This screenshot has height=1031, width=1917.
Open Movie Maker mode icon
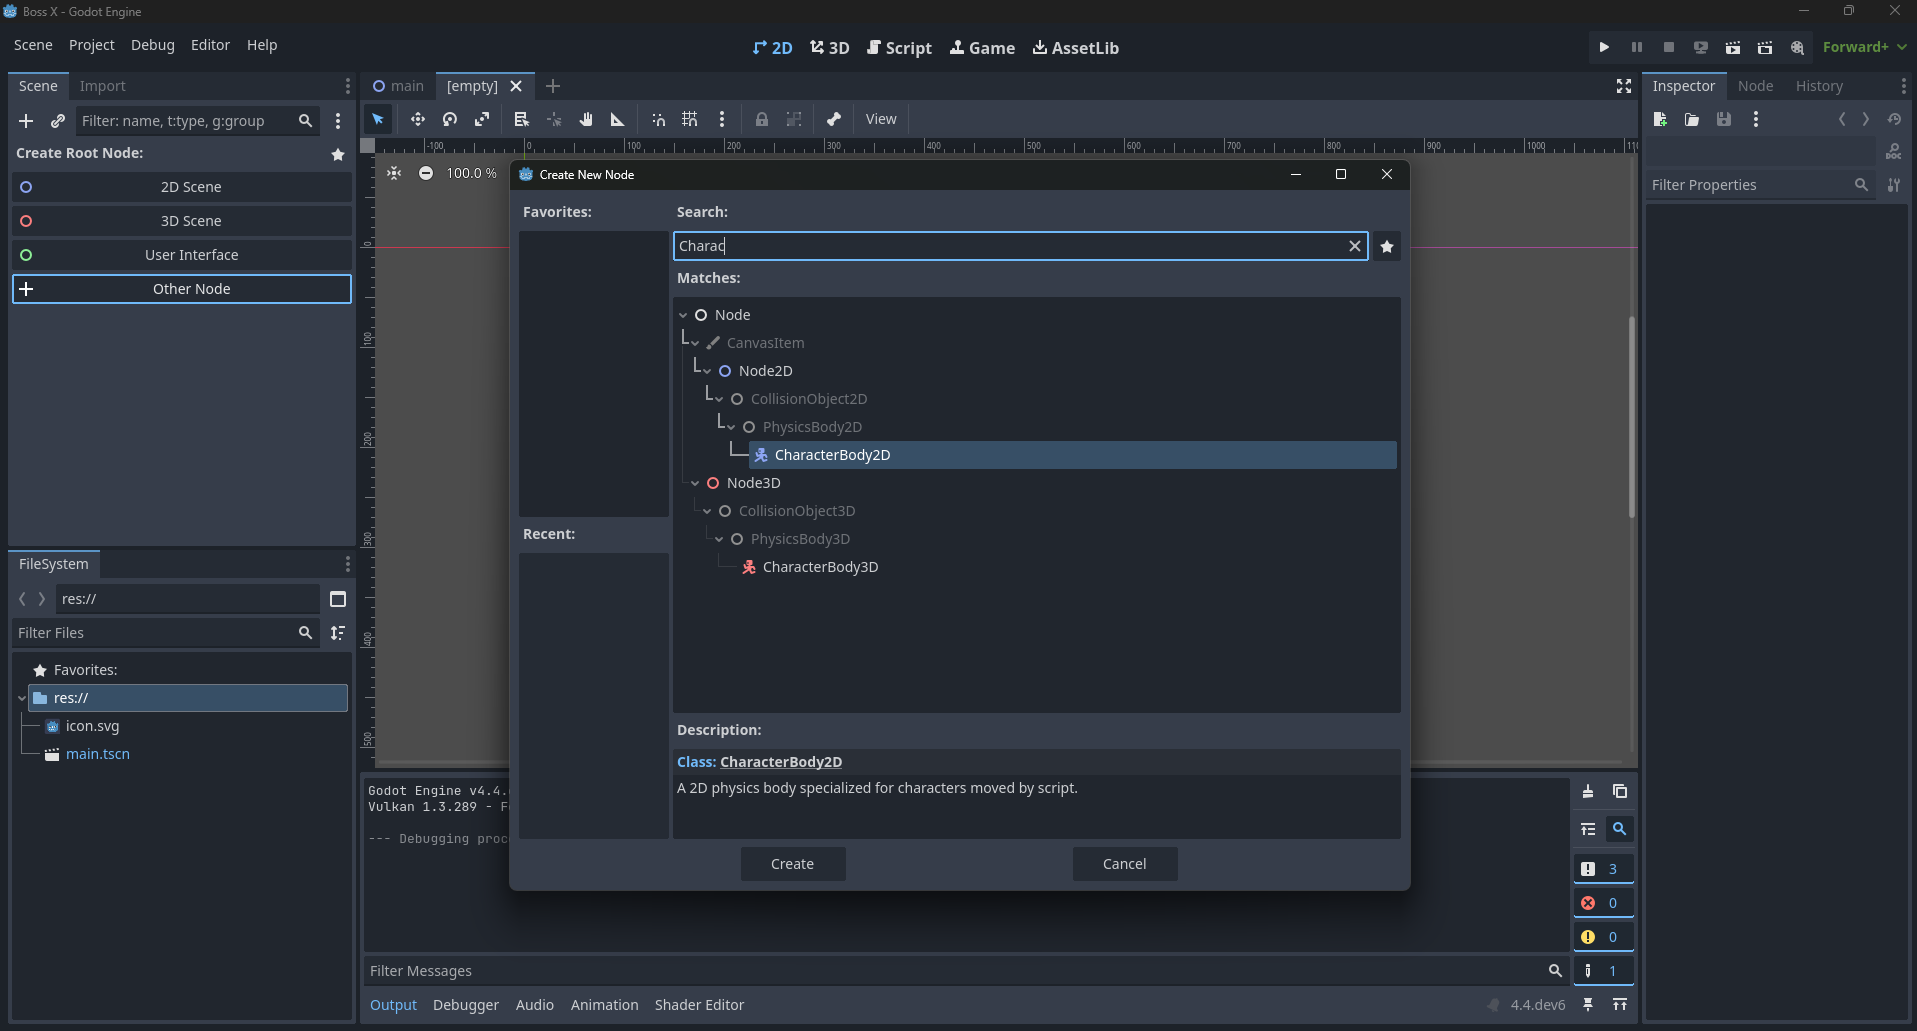point(1798,47)
